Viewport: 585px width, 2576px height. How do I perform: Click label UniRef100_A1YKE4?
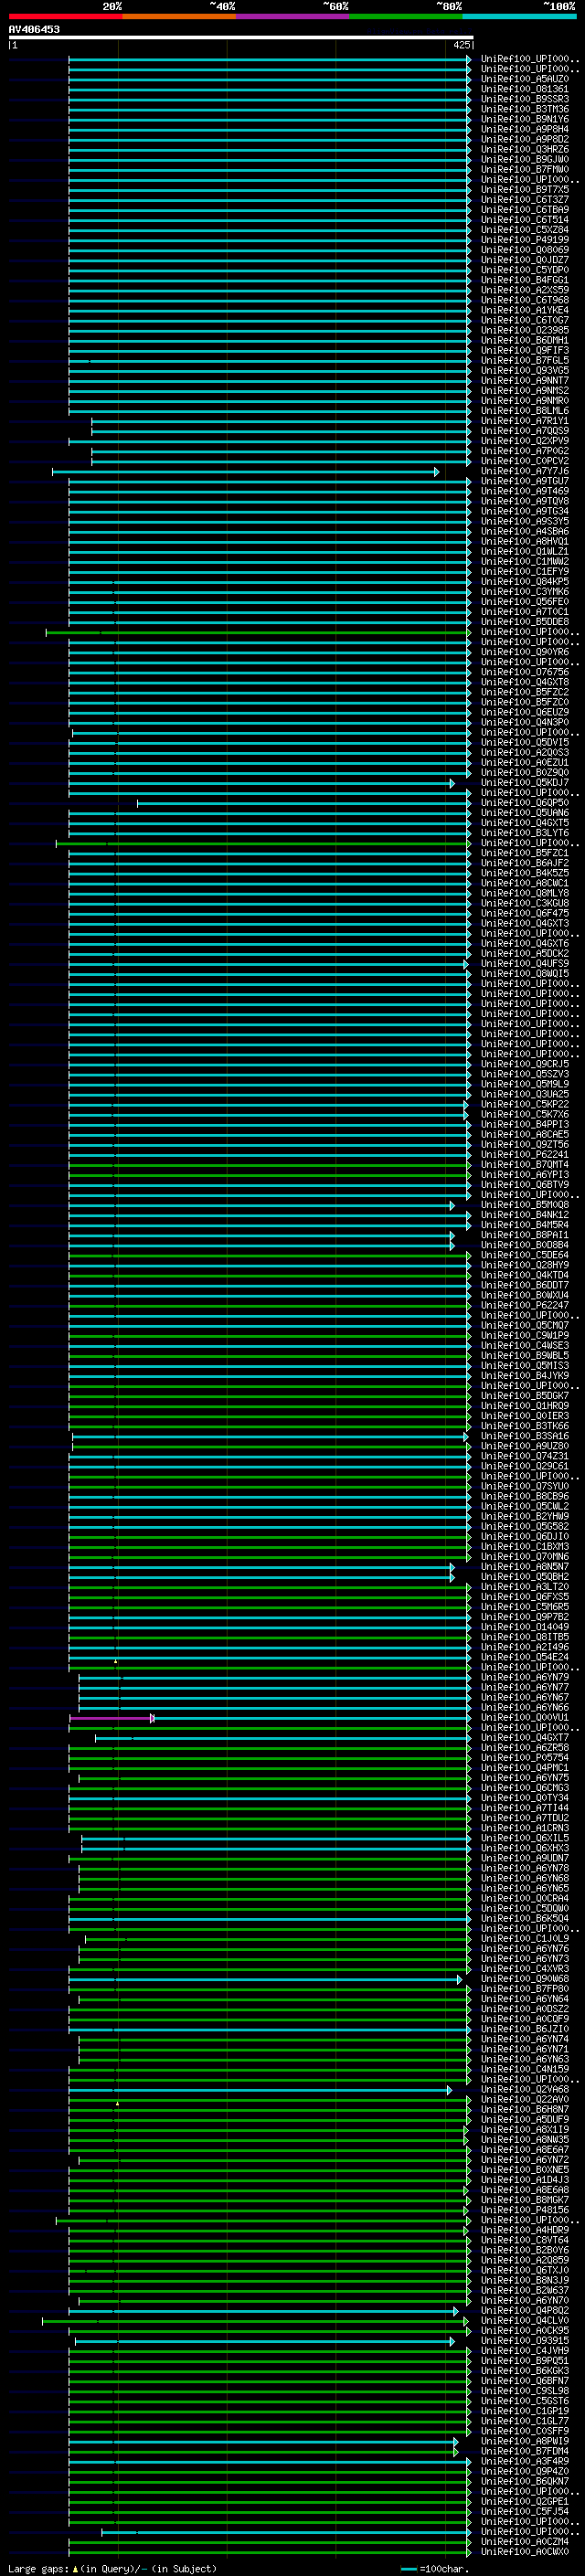[525, 310]
